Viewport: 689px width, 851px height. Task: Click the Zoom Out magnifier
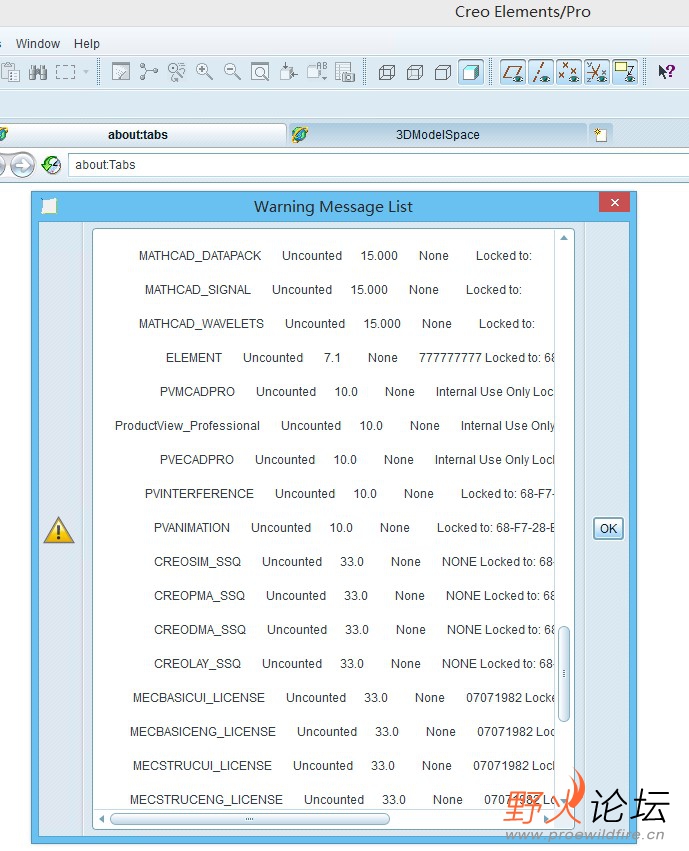coord(232,72)
